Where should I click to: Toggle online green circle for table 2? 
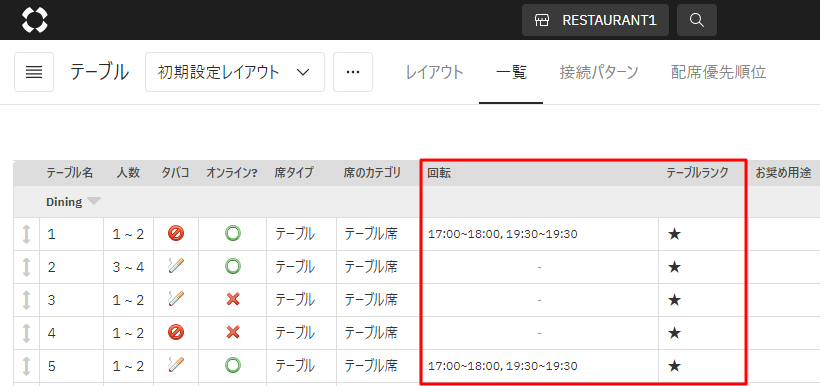click(233, 267)
